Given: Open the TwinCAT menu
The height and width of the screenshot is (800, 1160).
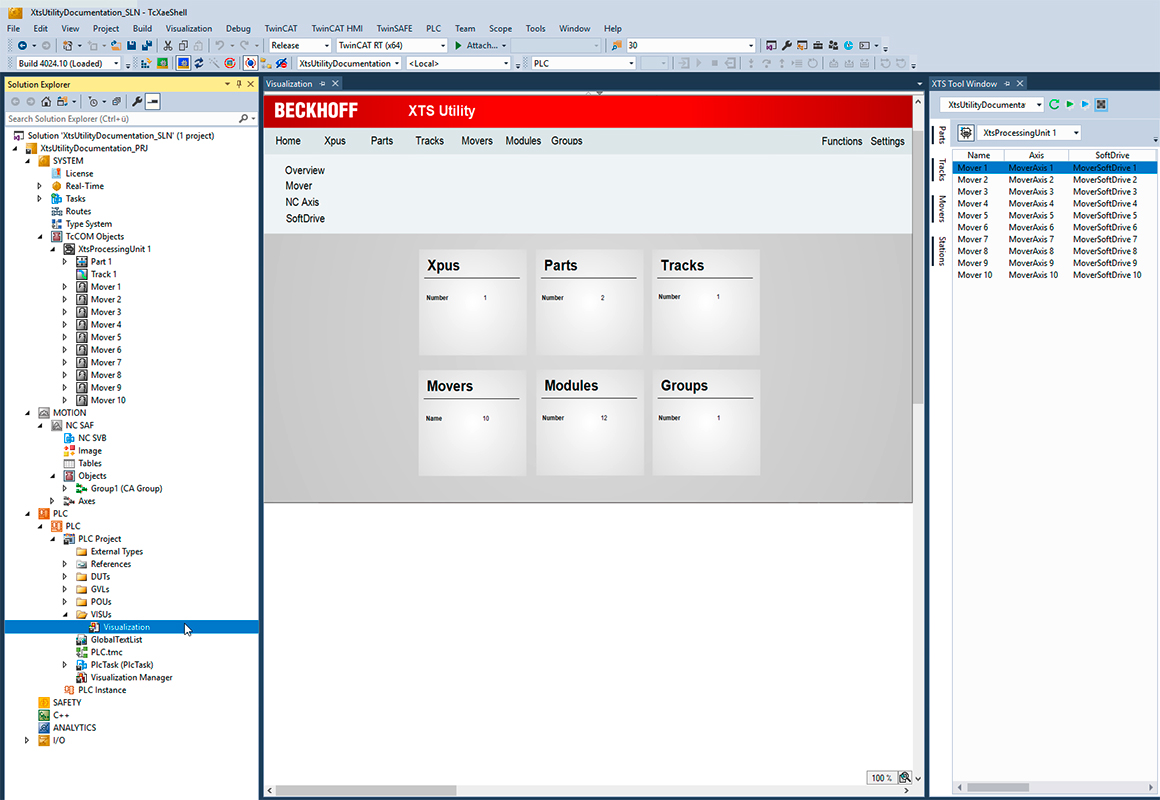Looking at the screenshot, I should [281, 29].
